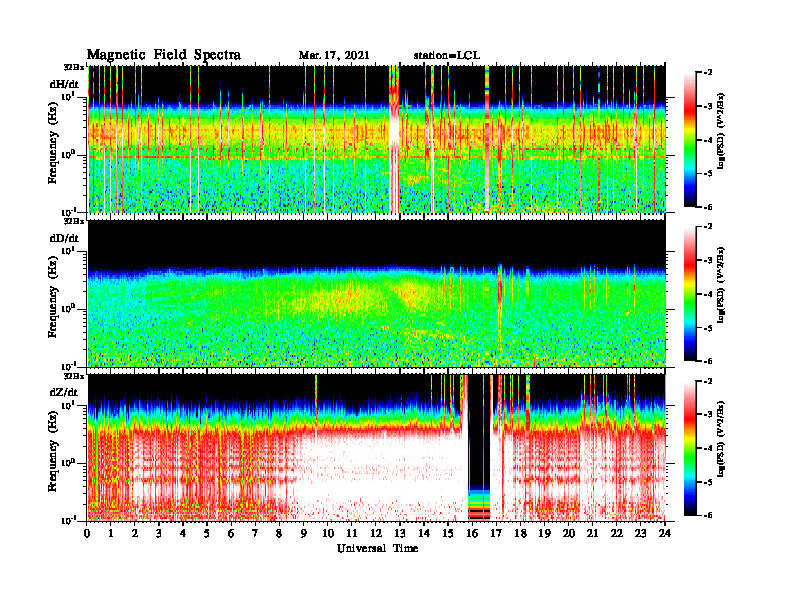Select the date "Mar. 17, 2021"
This screenshot has height=612, width=792.
click(x=334, y=56)
